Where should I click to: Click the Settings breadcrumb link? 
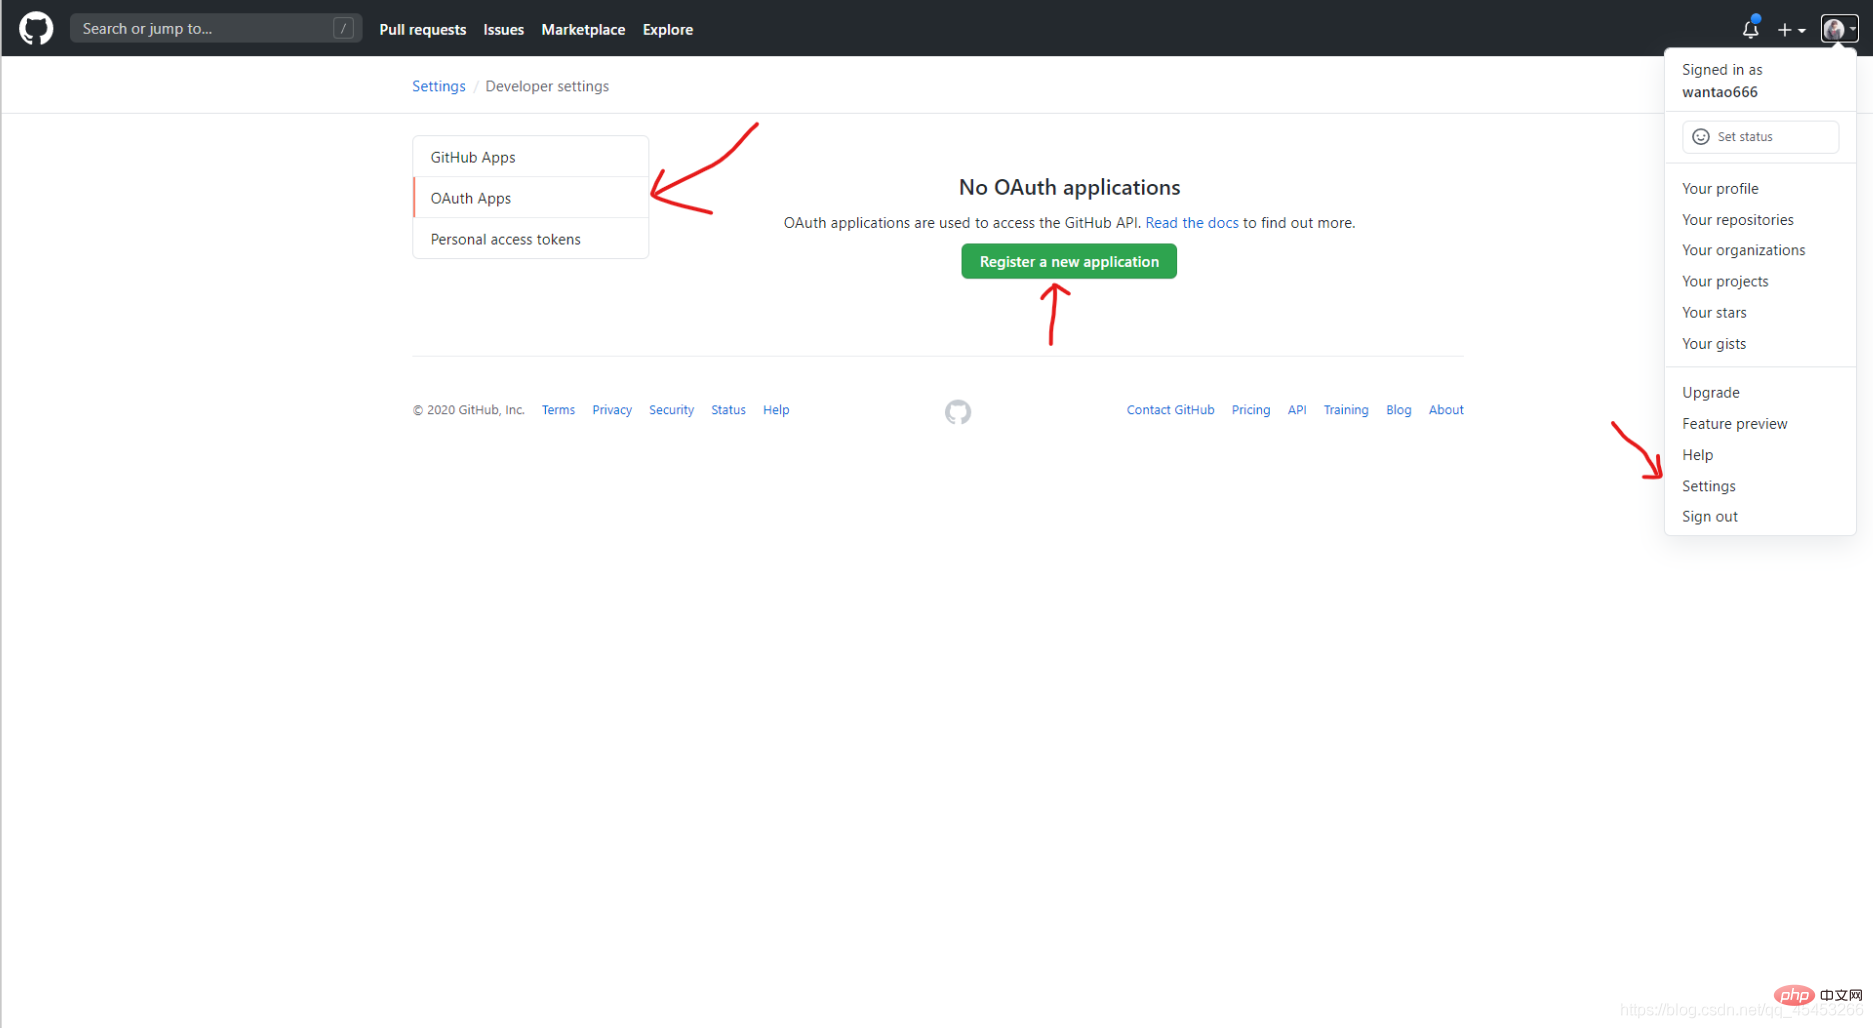(x=439, y=86)
